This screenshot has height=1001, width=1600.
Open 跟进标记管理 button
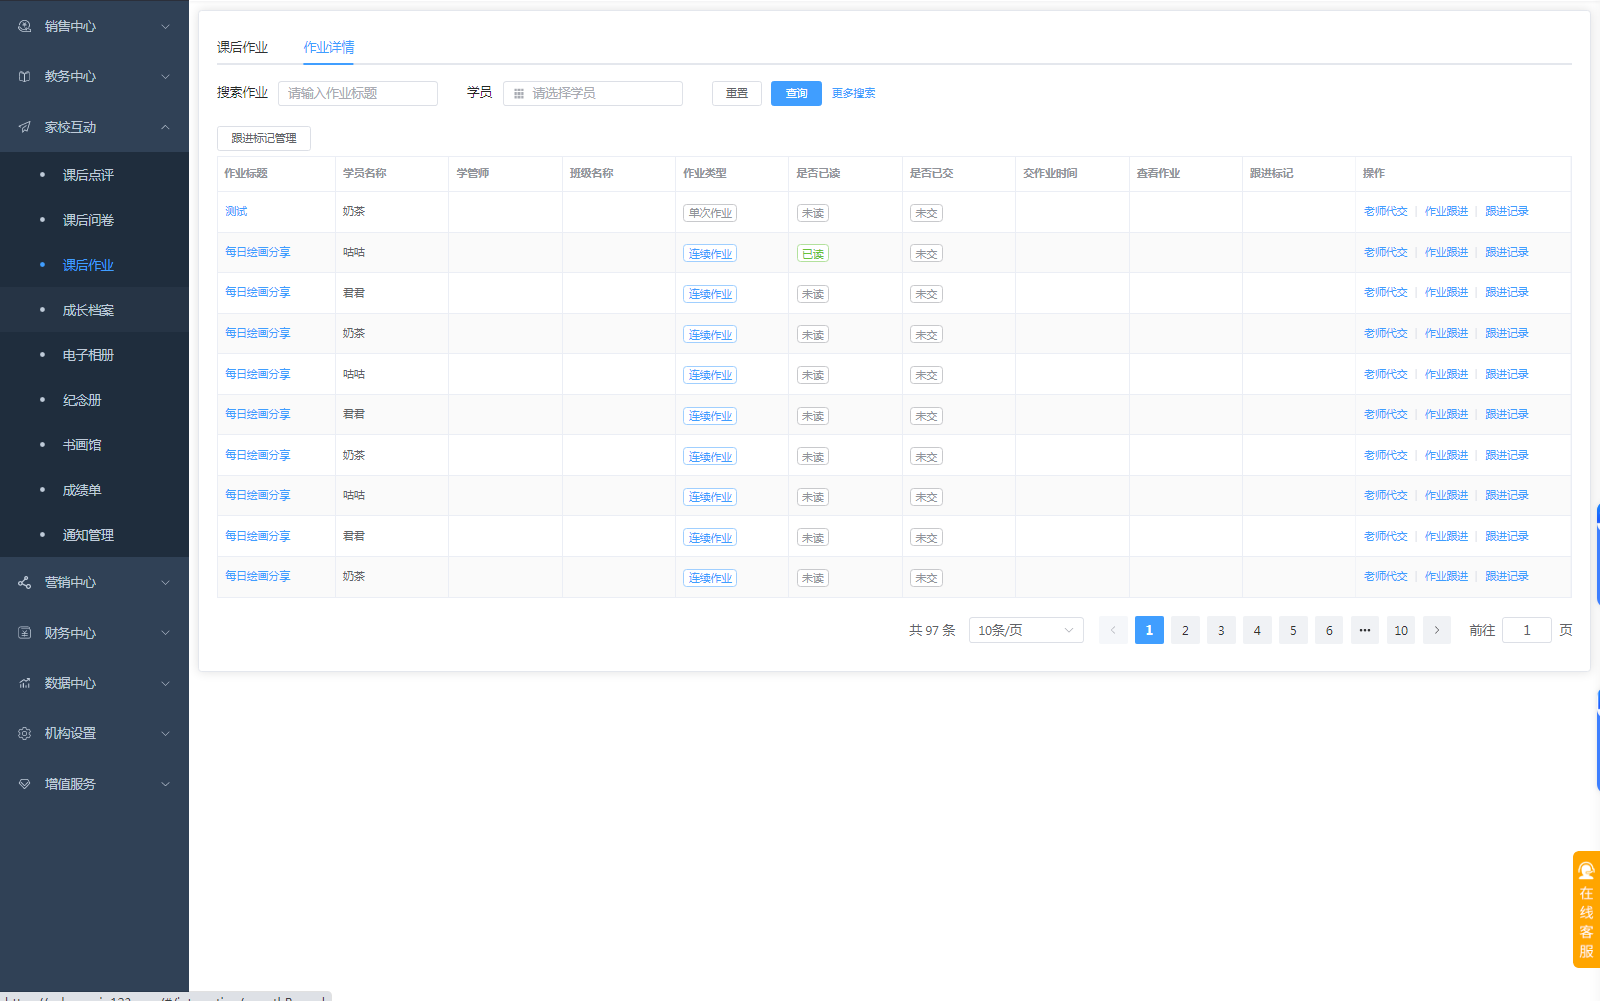264,138
